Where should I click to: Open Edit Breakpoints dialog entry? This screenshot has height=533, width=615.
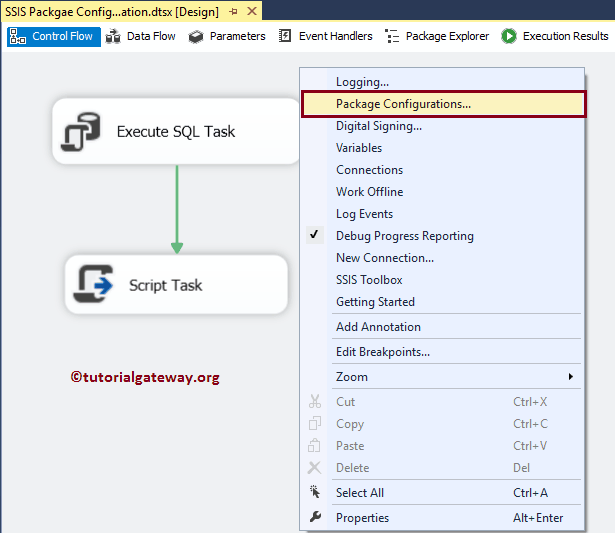[x=442, y=352]
